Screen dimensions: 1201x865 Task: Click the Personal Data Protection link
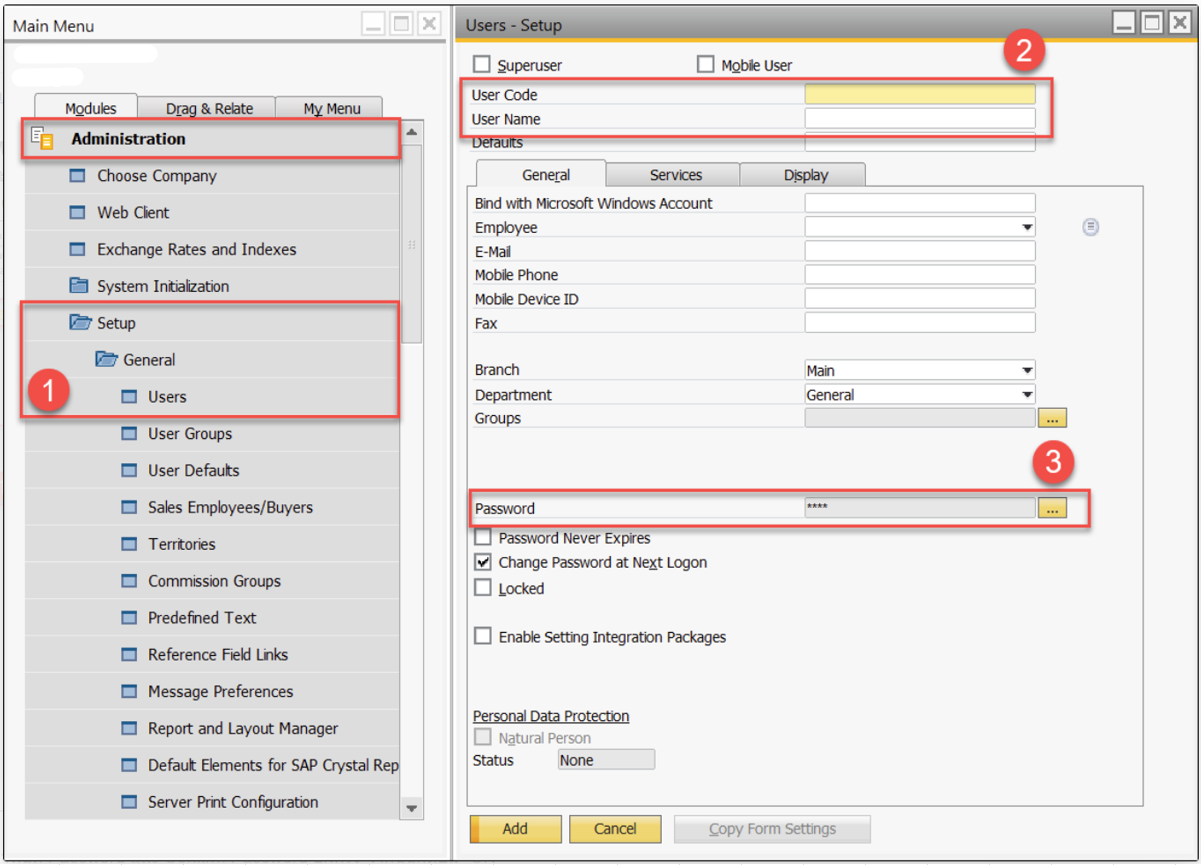[551, 716]
